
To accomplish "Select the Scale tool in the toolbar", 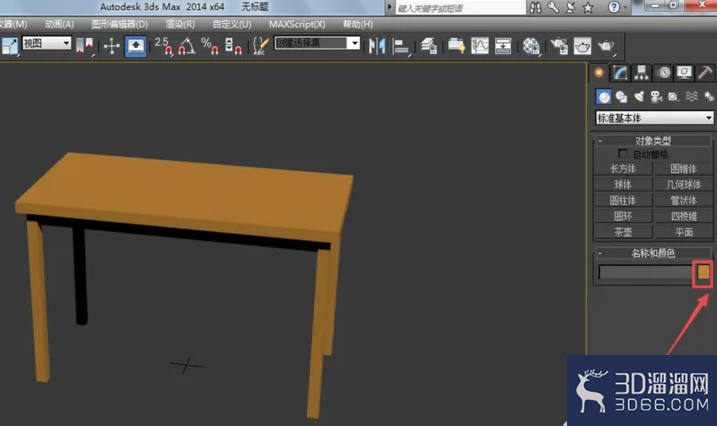I will [x=9, y=46].
